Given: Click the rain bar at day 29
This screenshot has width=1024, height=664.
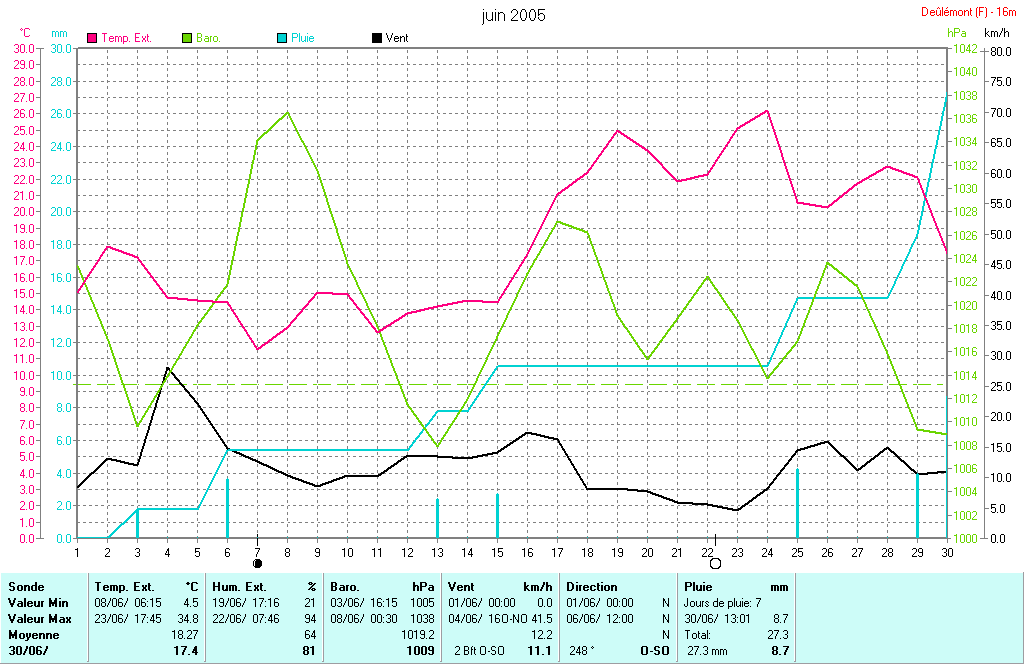Looking at the screenshot, I should pos(918,505).
